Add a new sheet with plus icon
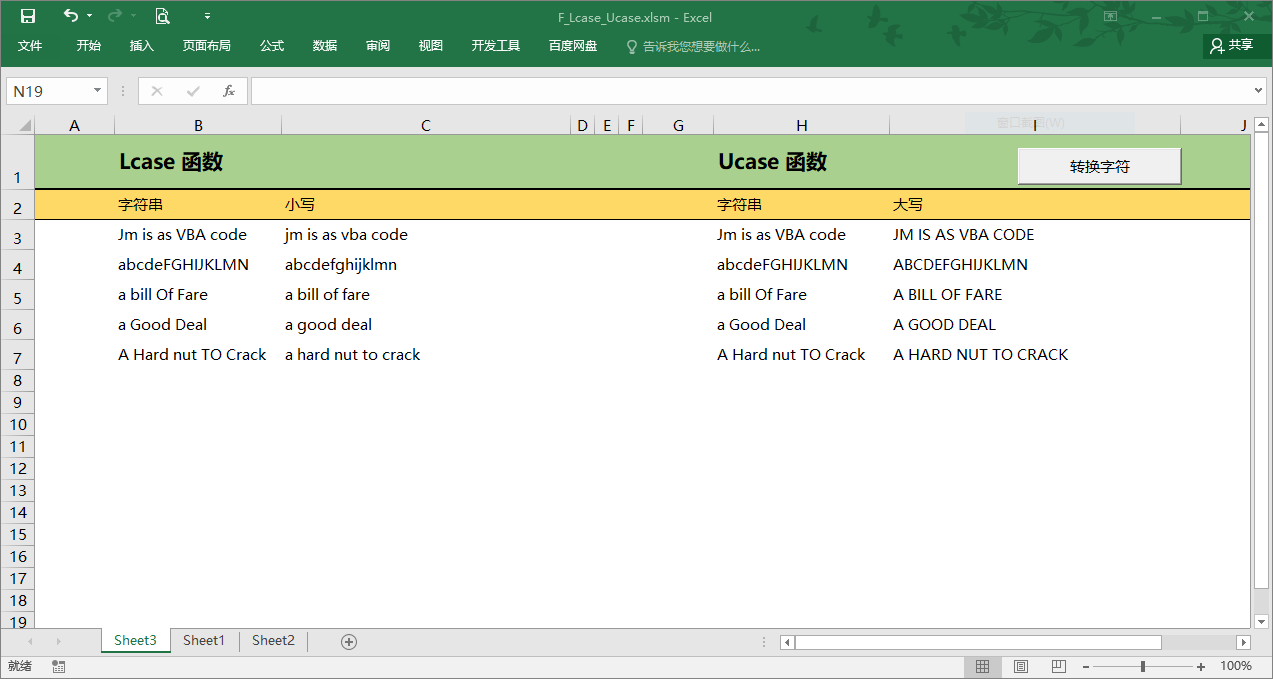 coord(349,642)
